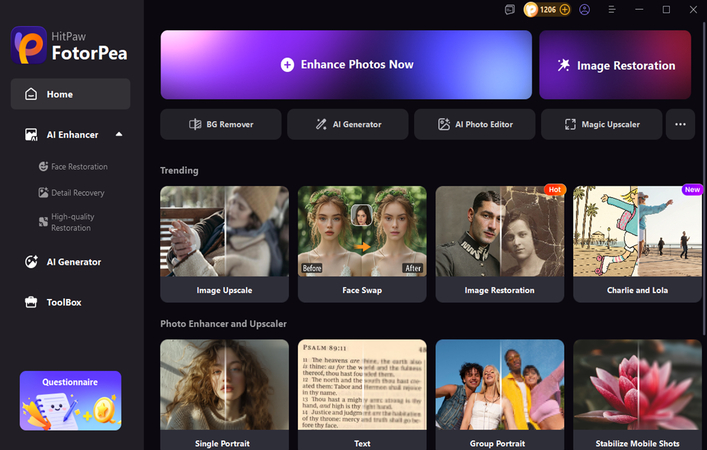Screen dimensions: 707x450
Task: Open the Face Swap trending card
Action: (x=362, y=244)
